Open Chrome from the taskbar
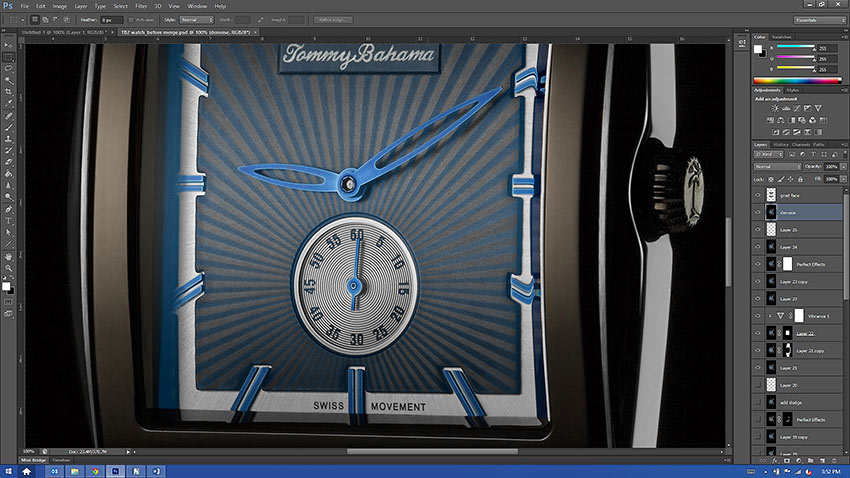Viewport: 850px width, 478px height. [95, 471]
